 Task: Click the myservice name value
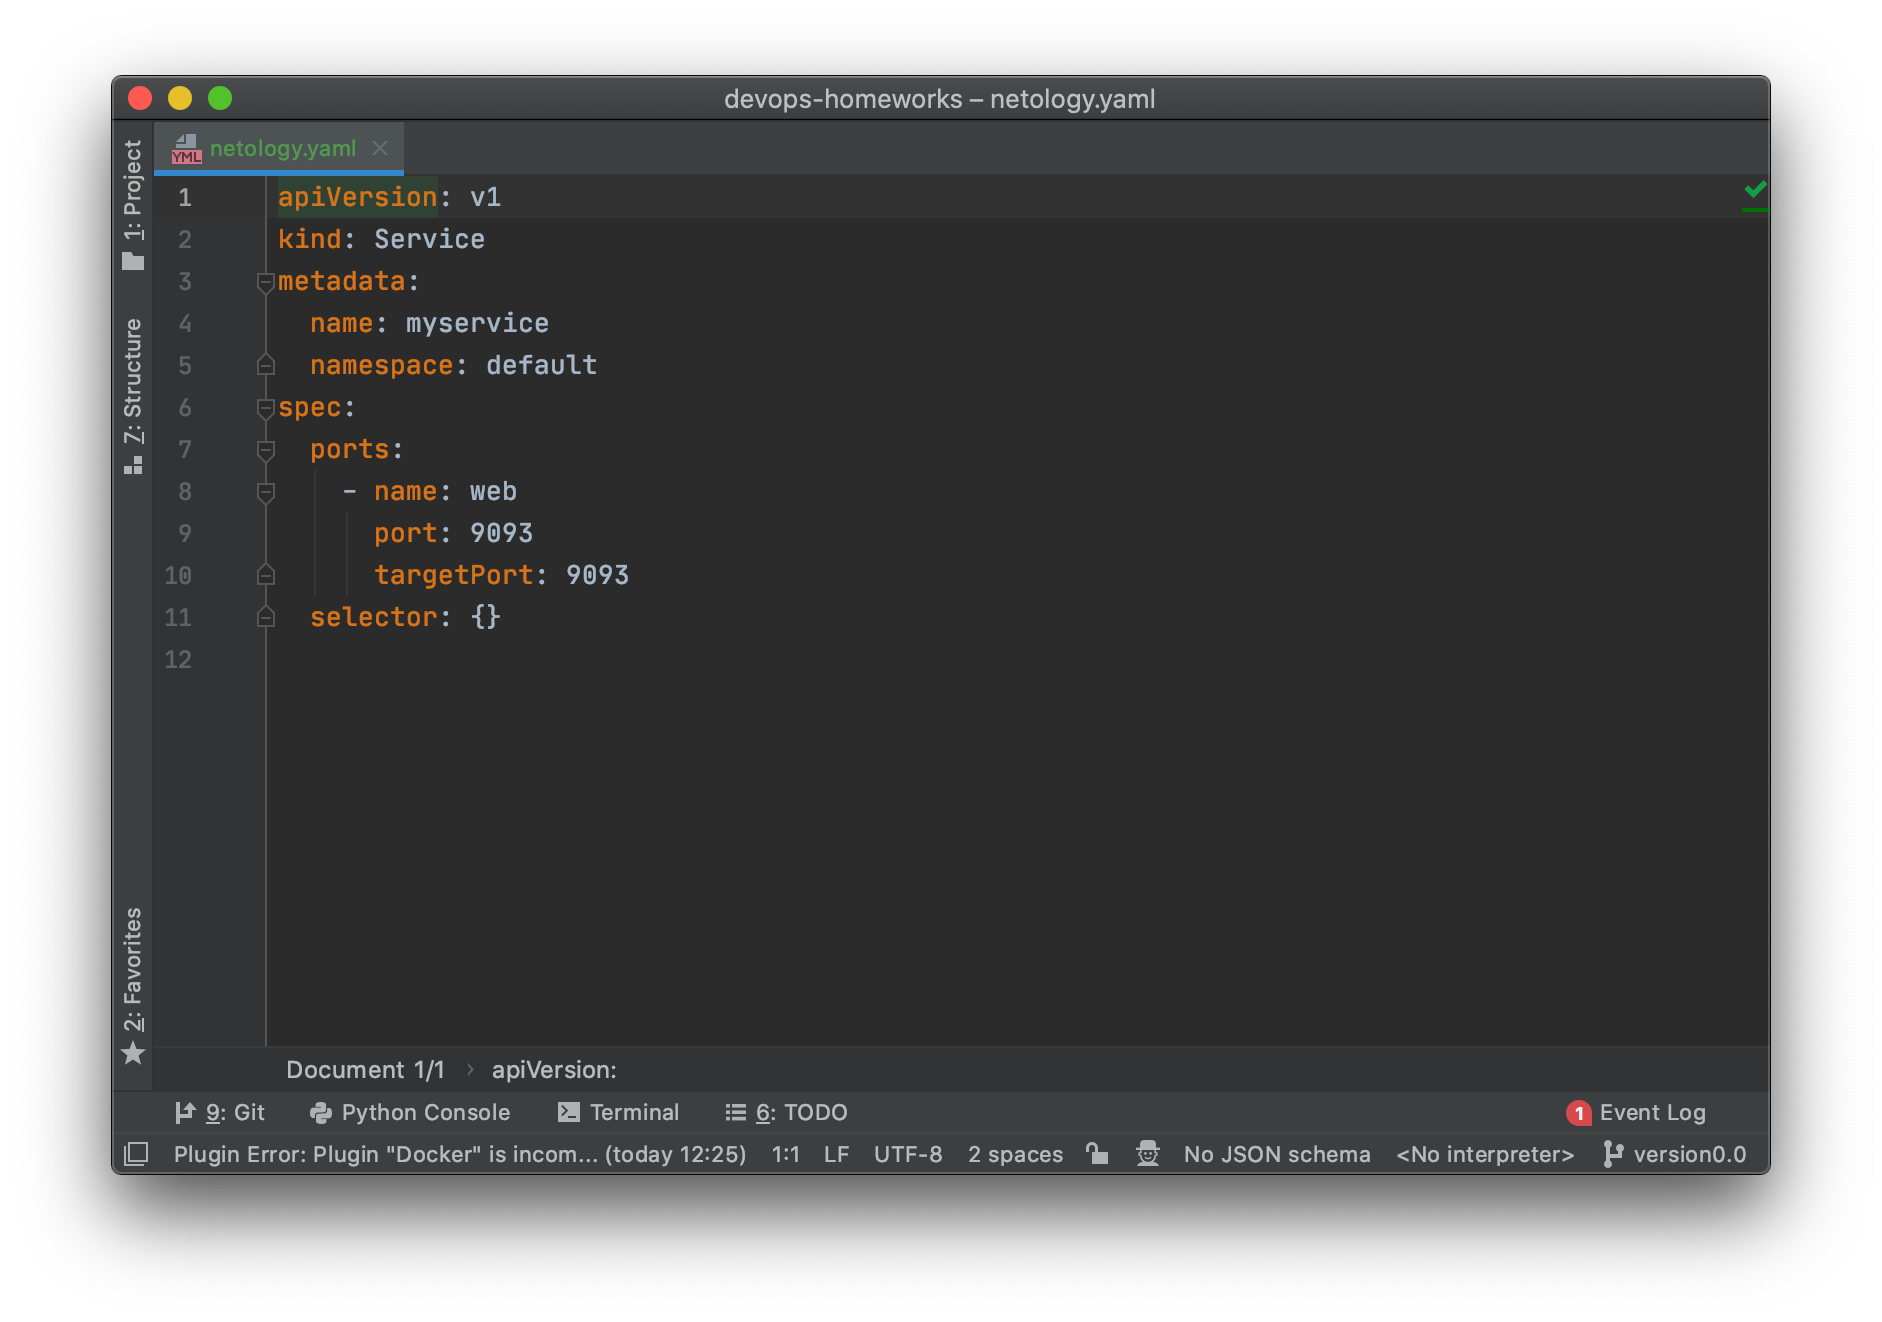point(477,323)
